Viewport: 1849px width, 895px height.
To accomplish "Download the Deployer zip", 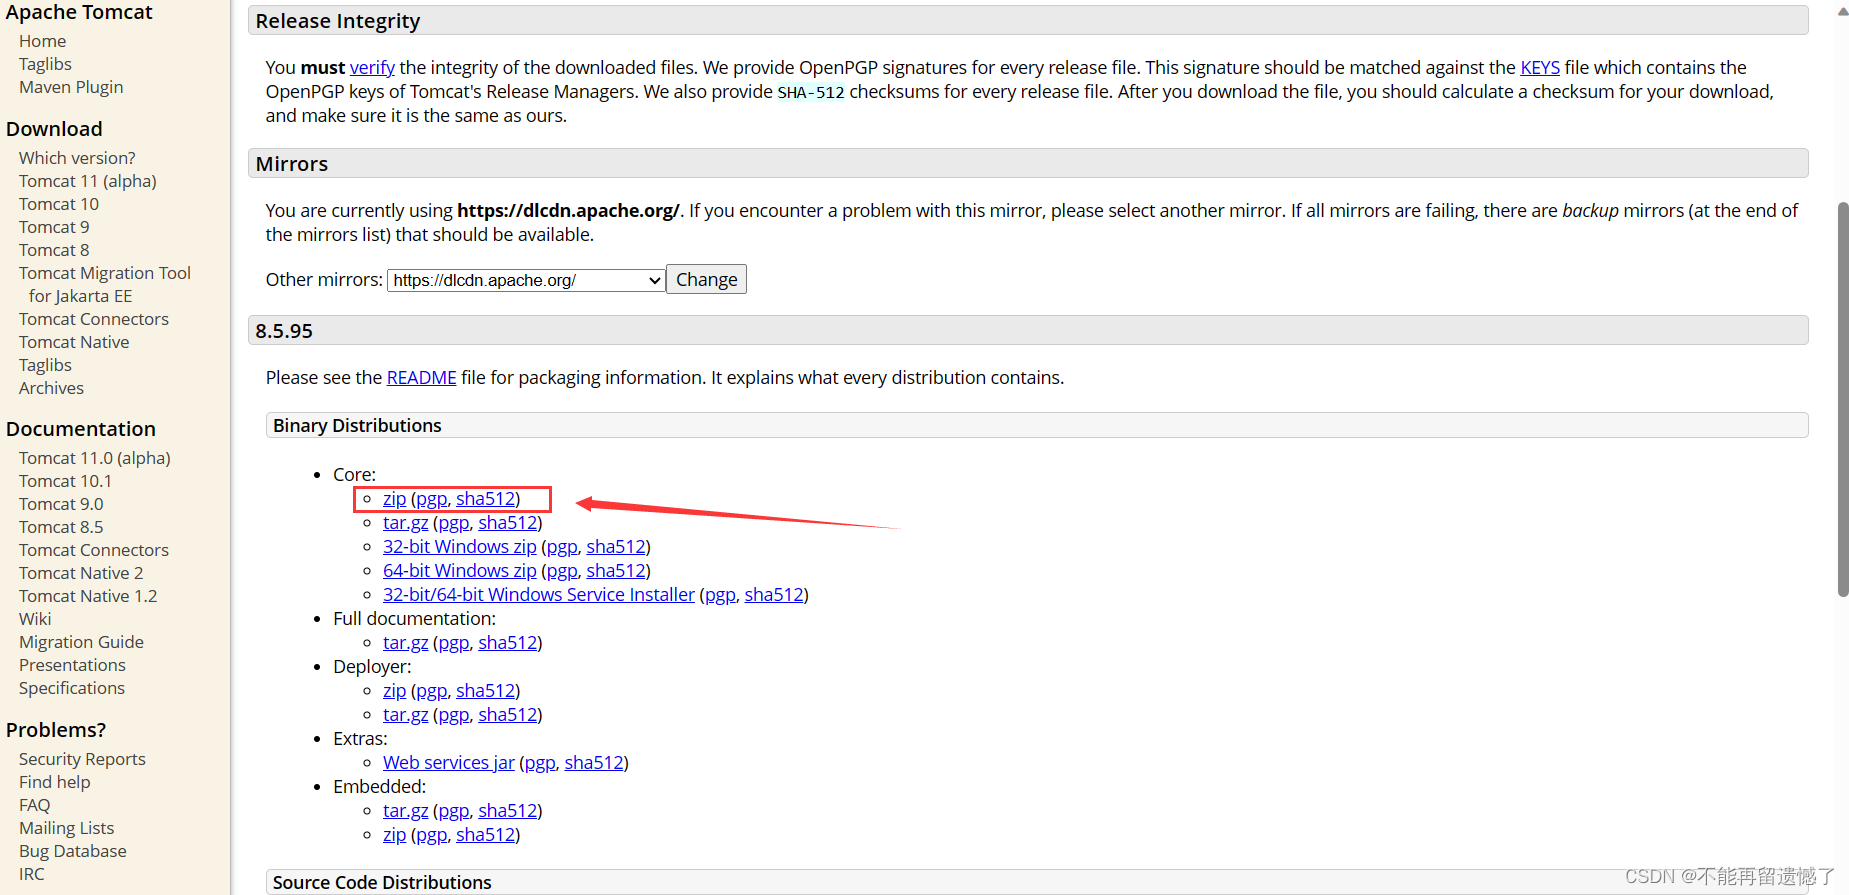I will [394, 690].
